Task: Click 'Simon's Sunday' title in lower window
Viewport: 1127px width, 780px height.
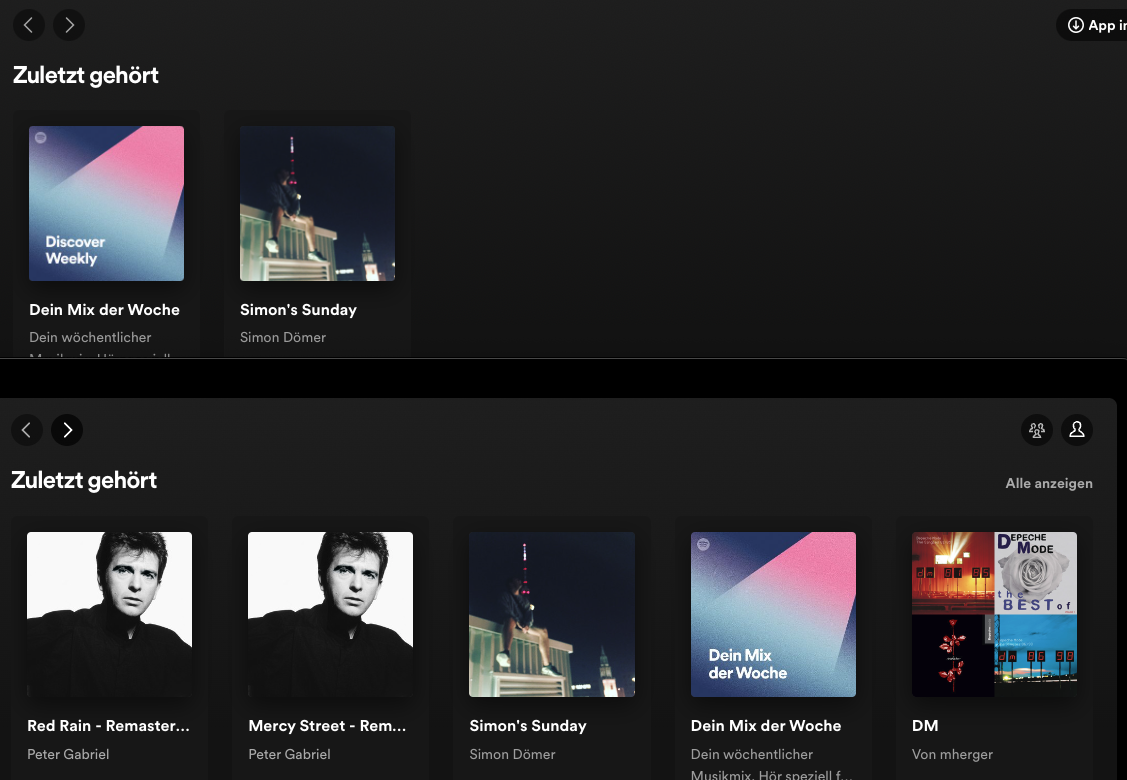Action: [x=528, y=726]
